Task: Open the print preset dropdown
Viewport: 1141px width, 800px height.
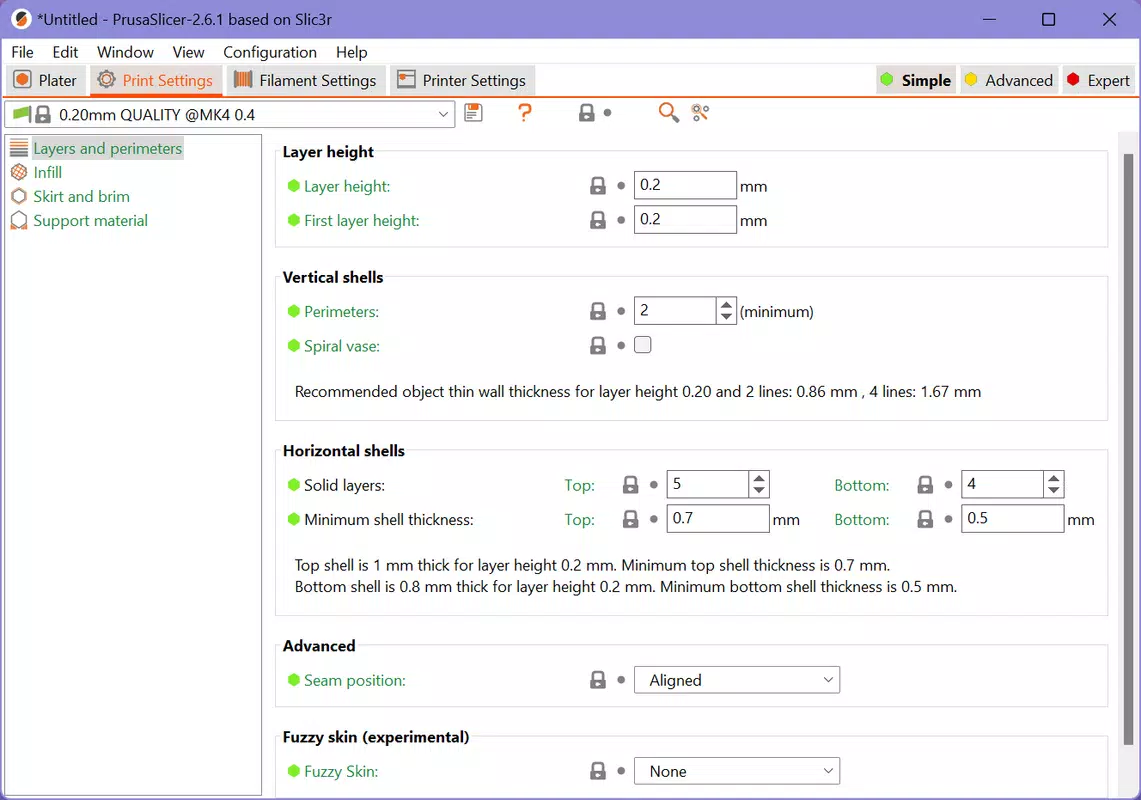Action: click(230, 114)
